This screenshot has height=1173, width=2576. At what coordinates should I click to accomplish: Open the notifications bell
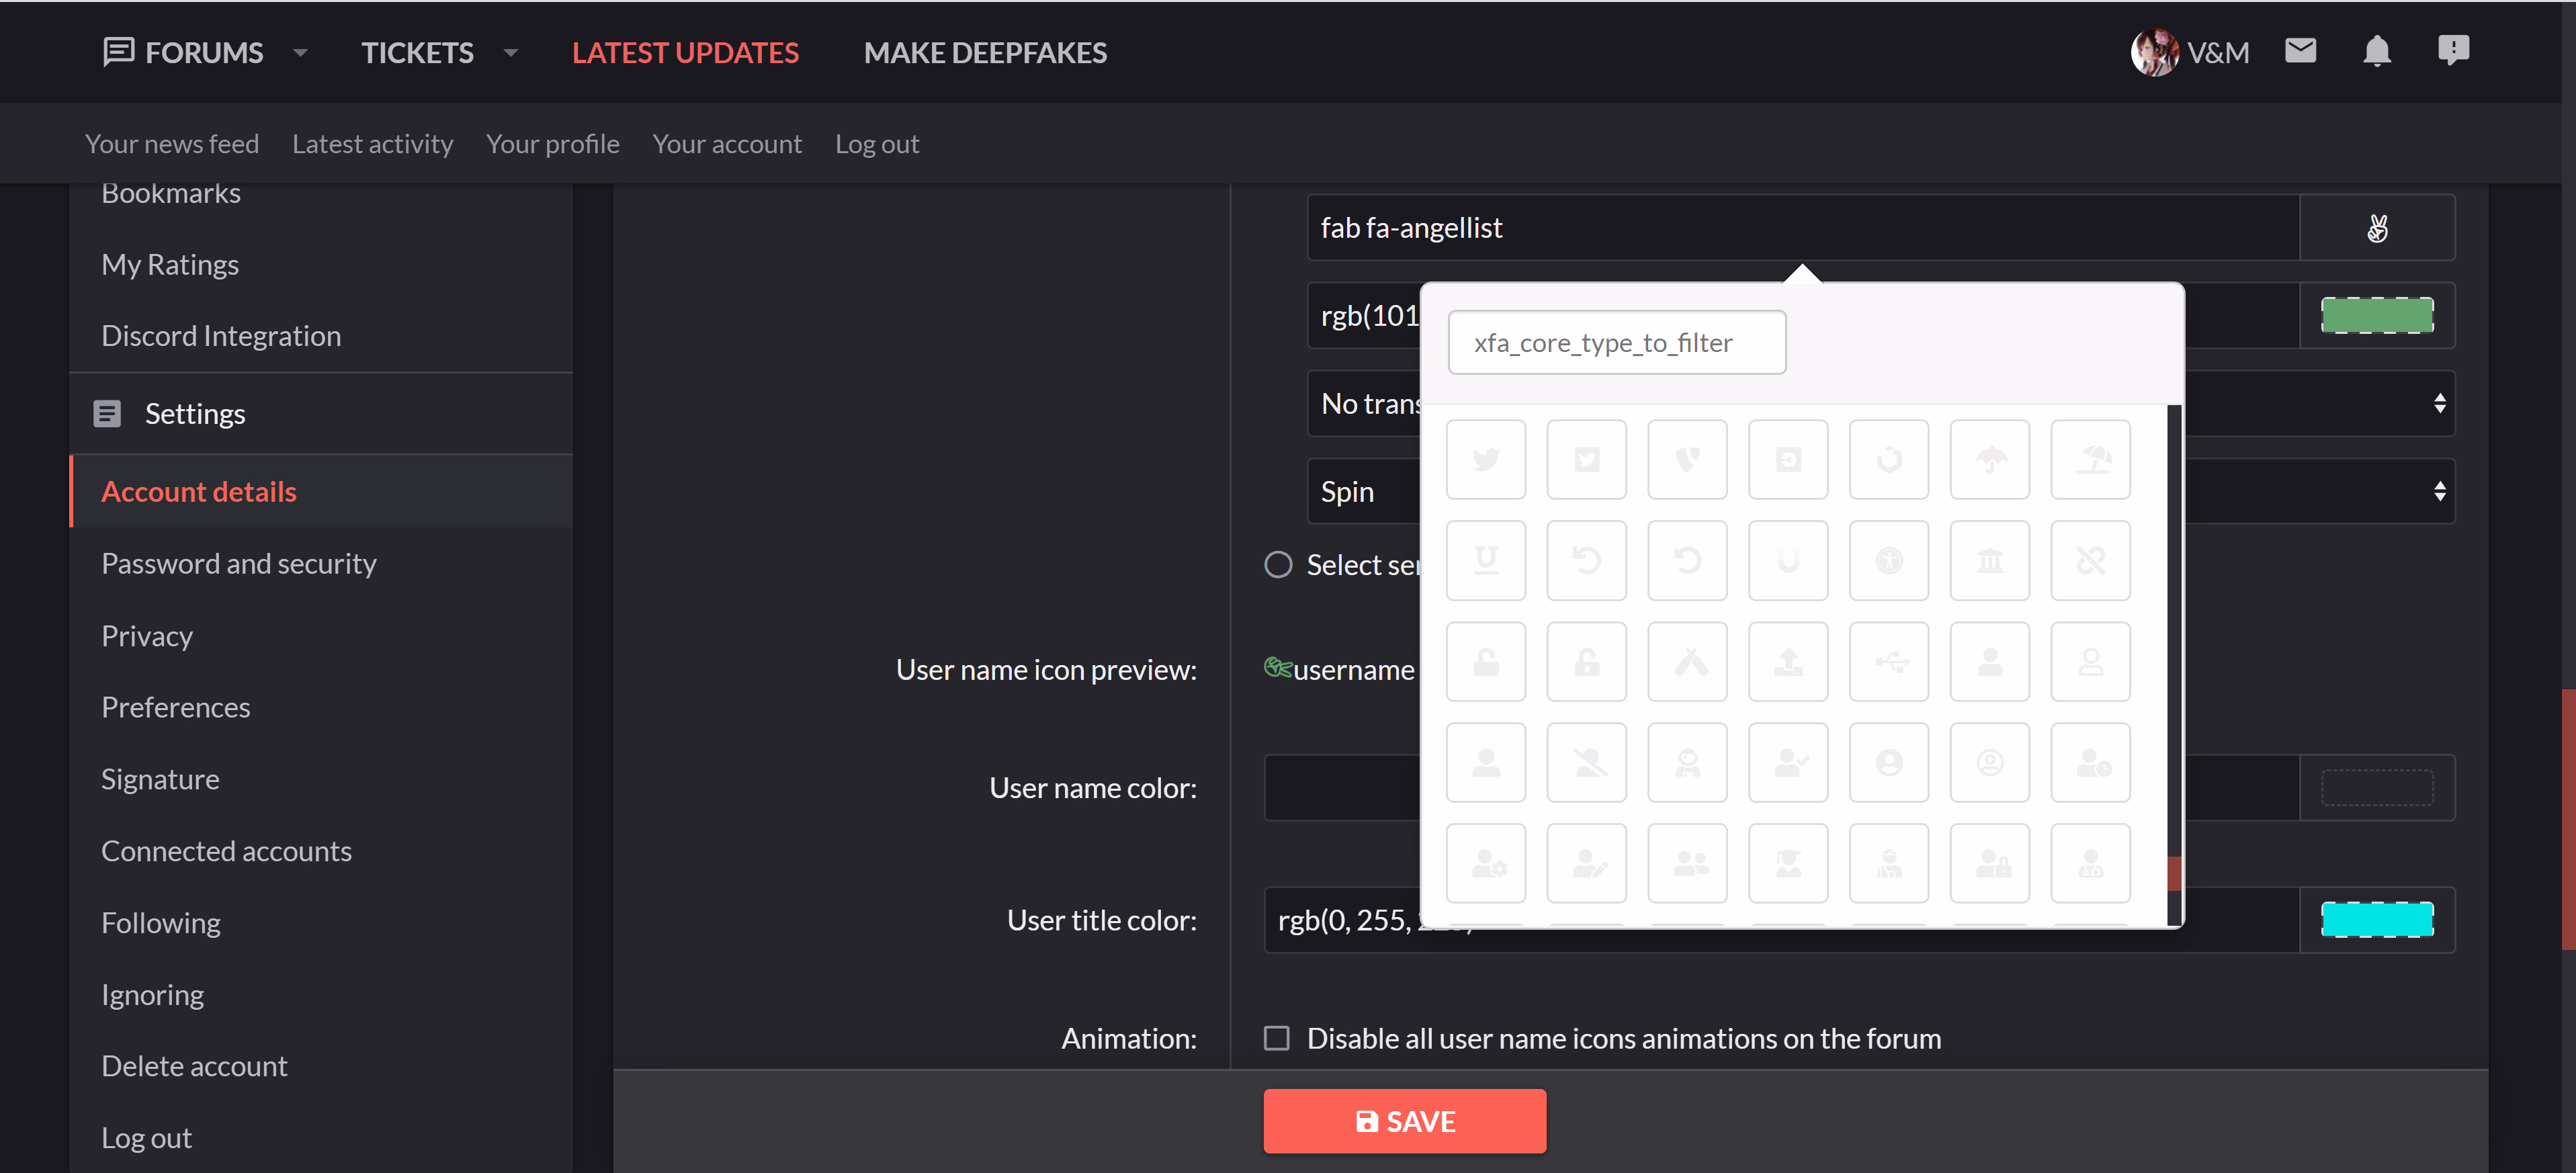[x=2376, y=51]
